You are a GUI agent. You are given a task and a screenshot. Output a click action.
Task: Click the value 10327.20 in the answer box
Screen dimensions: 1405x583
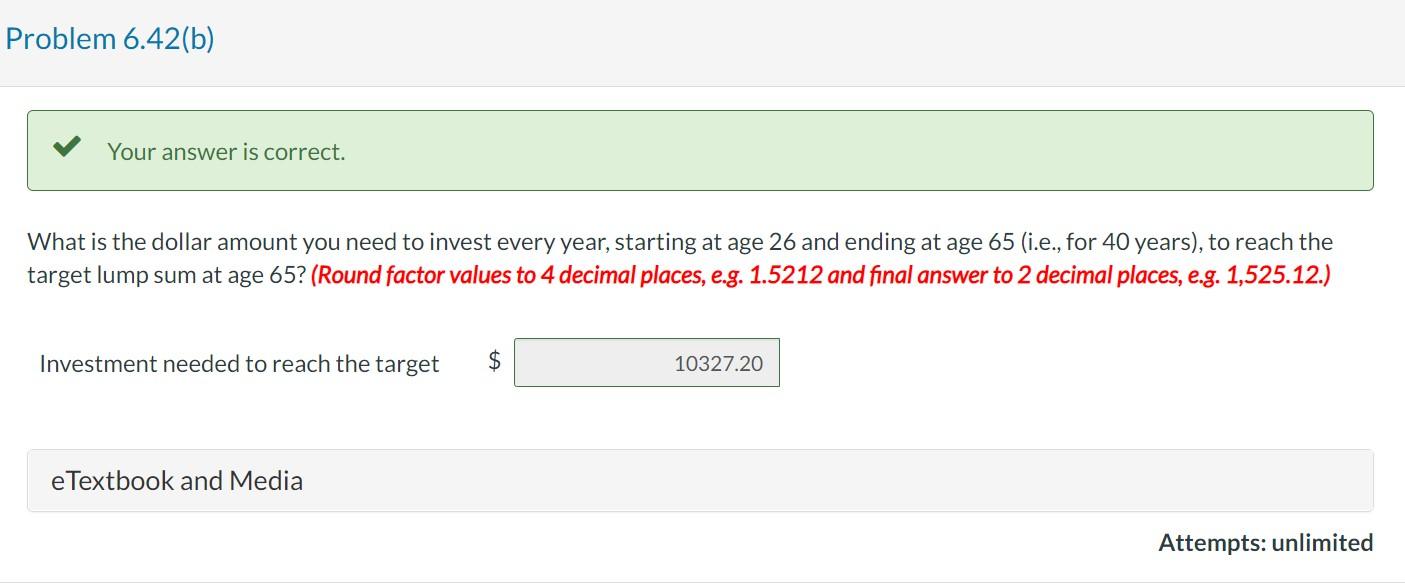click(716, 362)
